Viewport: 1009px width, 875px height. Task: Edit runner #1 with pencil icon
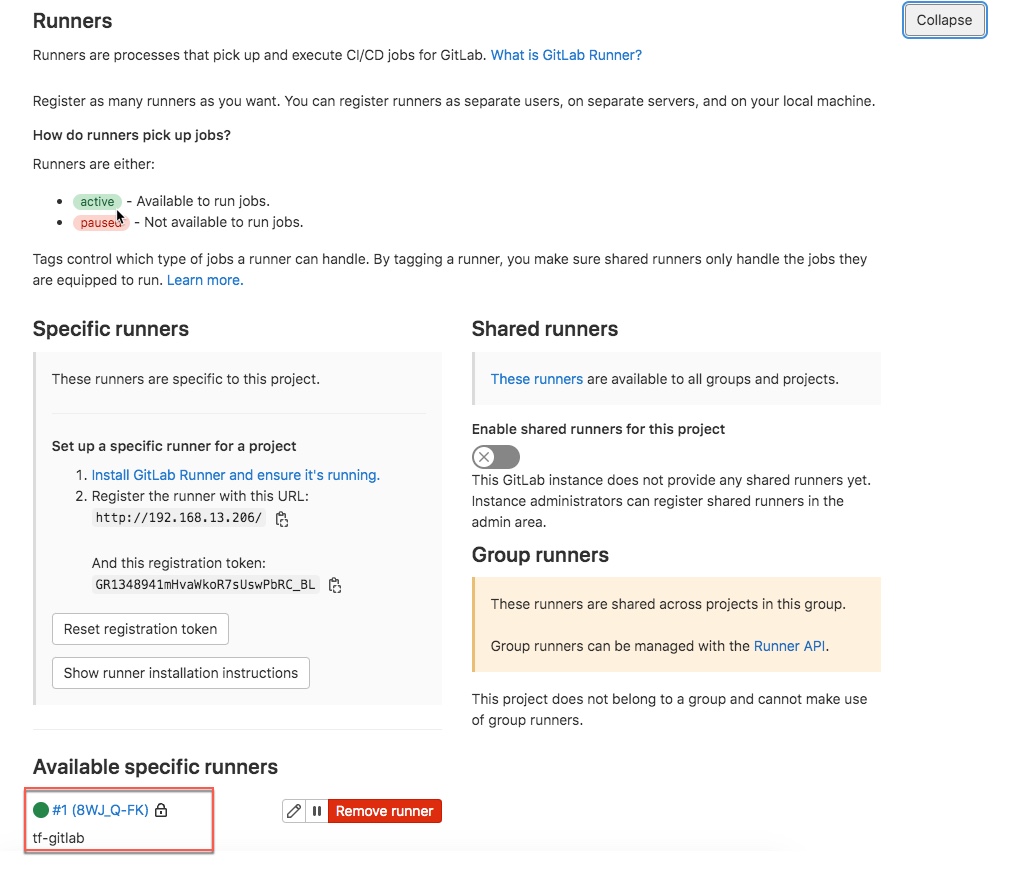[294, 811]
